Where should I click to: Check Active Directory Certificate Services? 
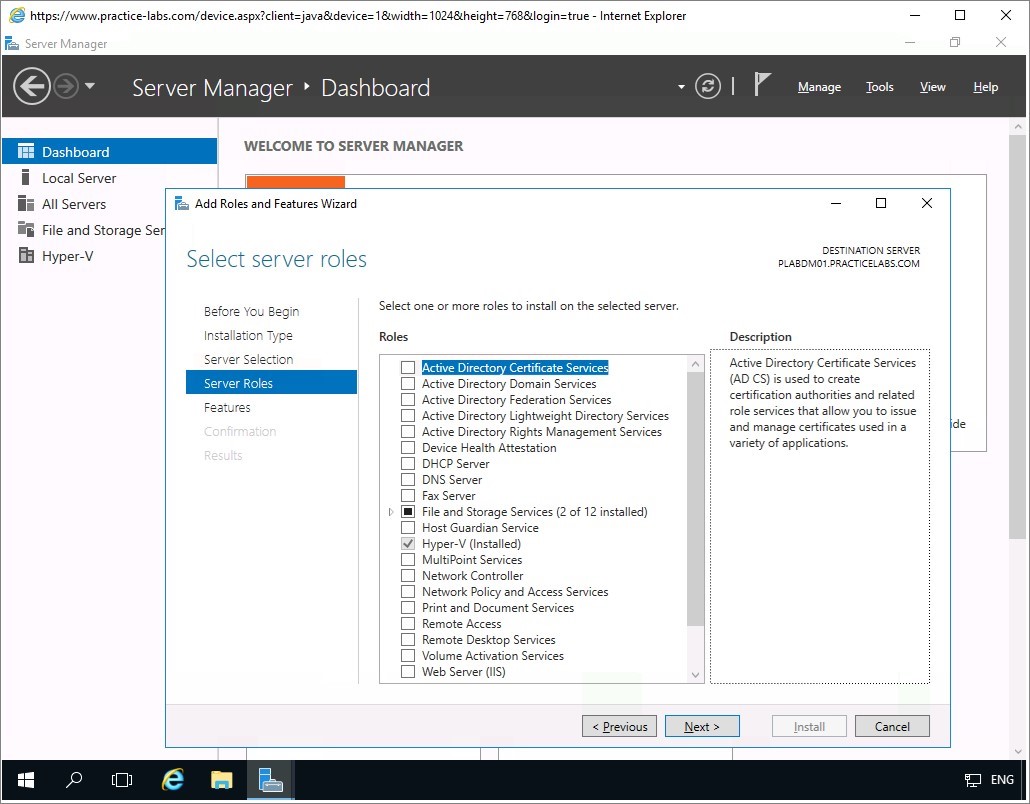point(408,368)
